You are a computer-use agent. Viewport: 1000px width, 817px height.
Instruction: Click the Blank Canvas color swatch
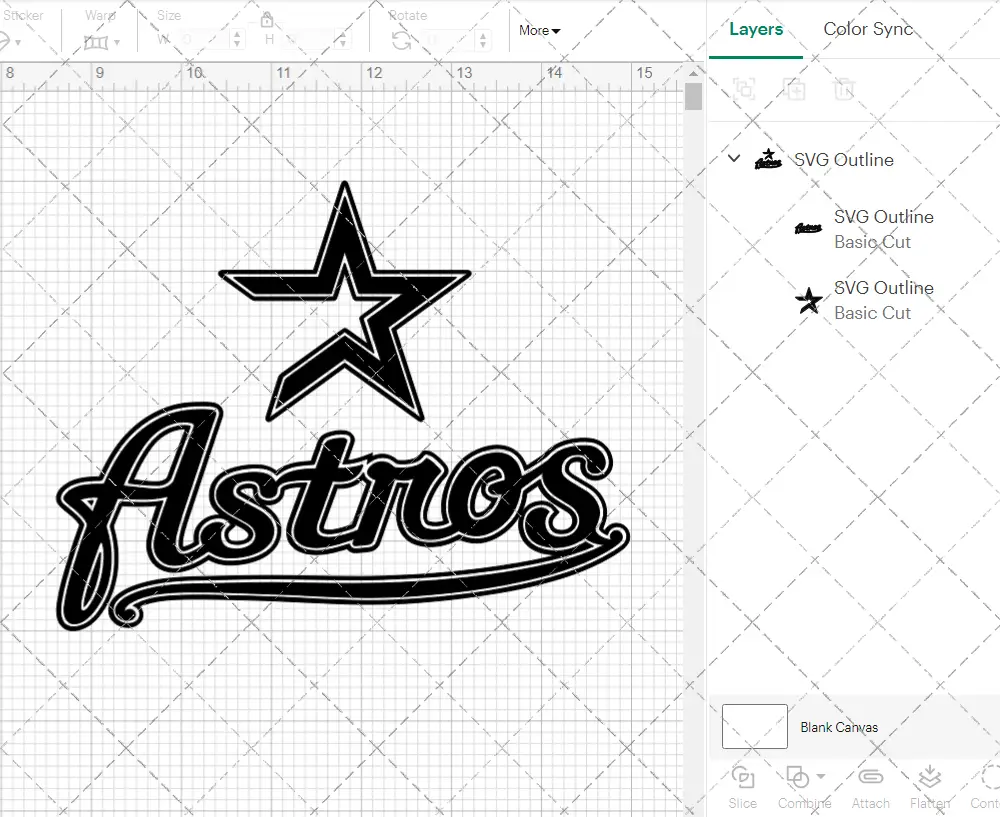click(753, 727)
